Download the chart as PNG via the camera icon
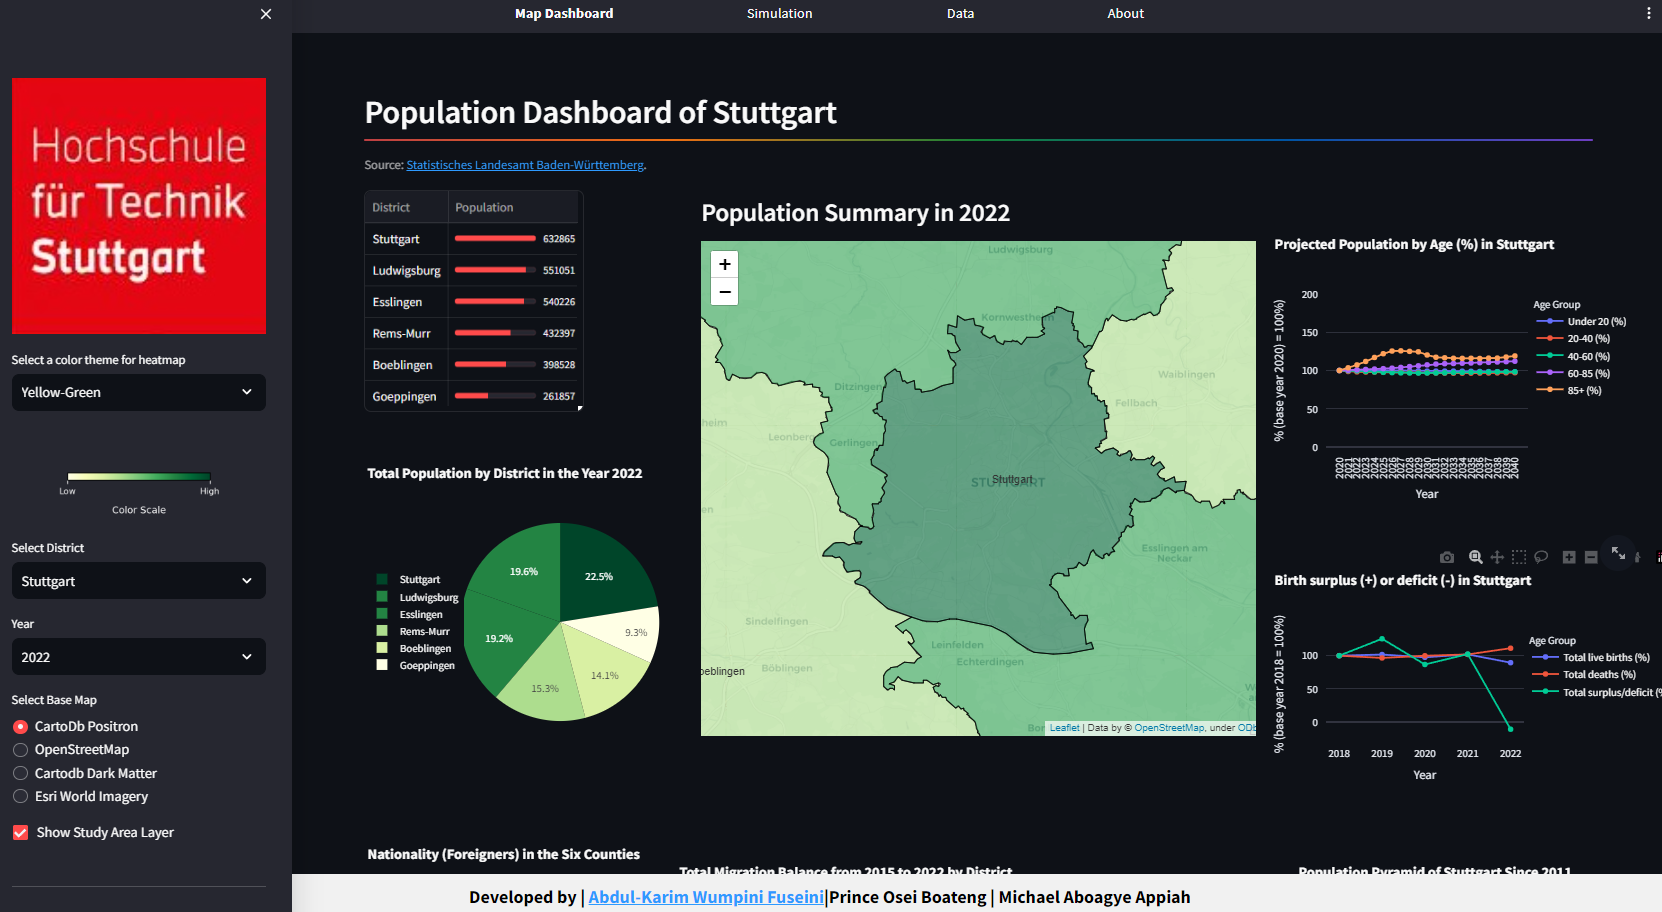The height and width of the screenshot is (912, 1662). click(x=1447, y=557)
